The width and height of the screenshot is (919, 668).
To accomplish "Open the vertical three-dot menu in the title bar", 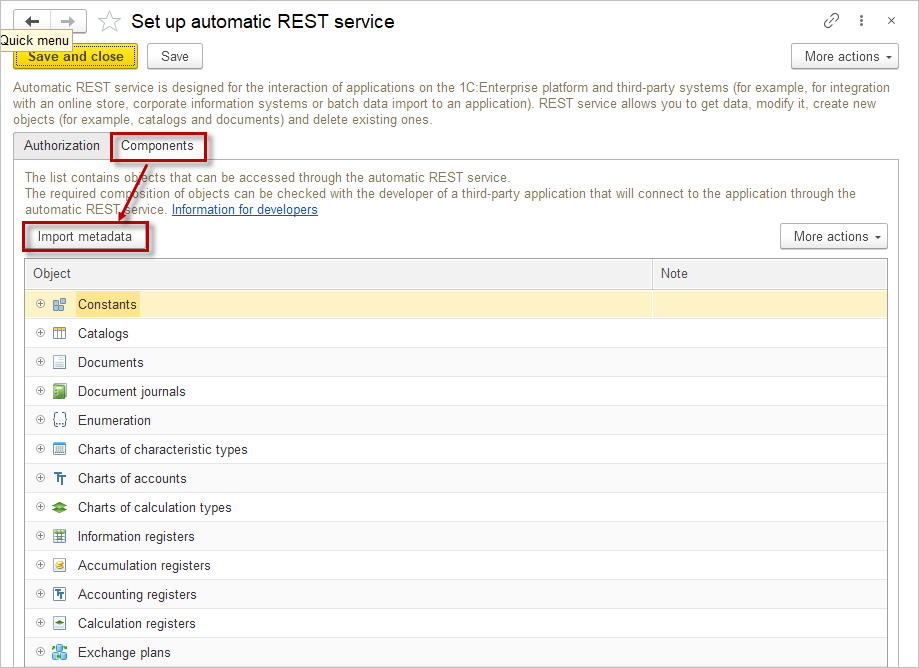I will pyautogui.click(x=861, y=21).
